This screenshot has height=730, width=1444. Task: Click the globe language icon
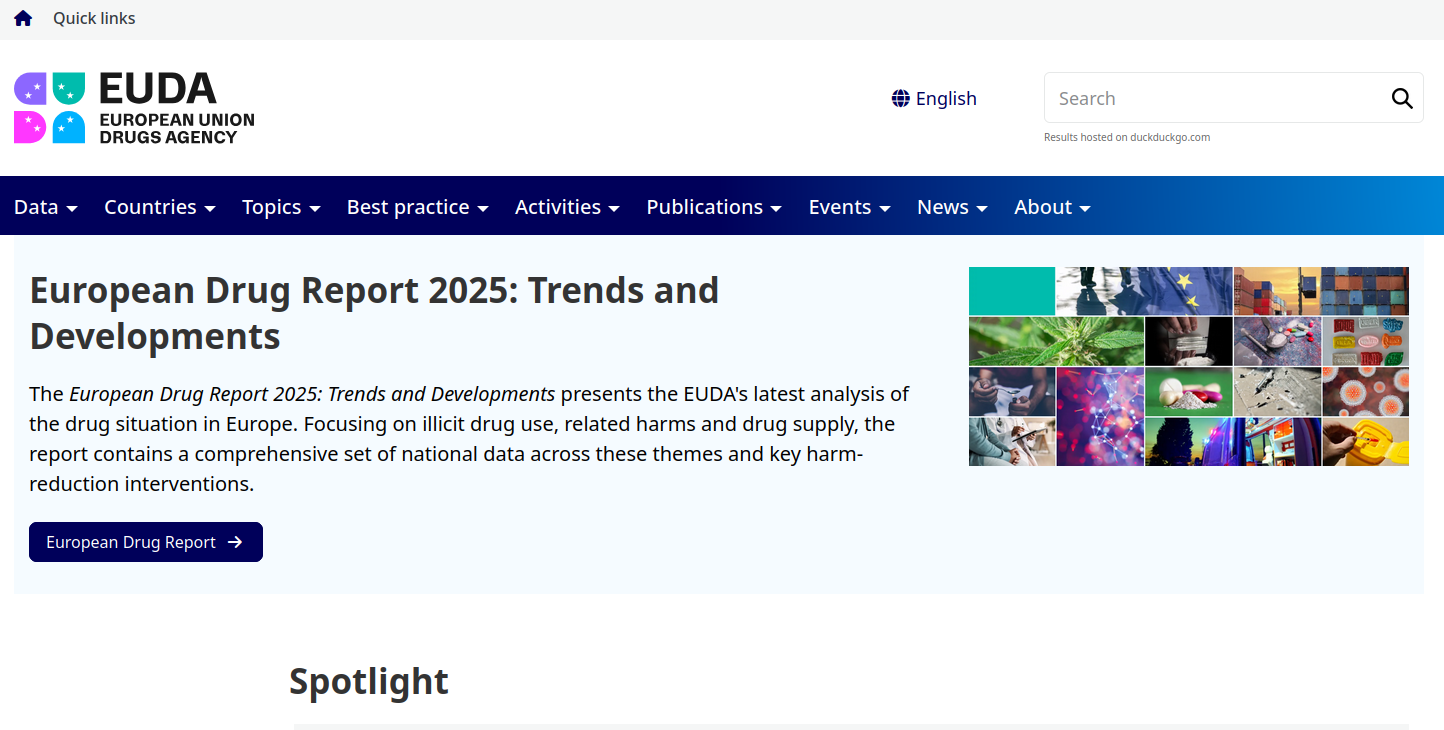click(901, 98)
